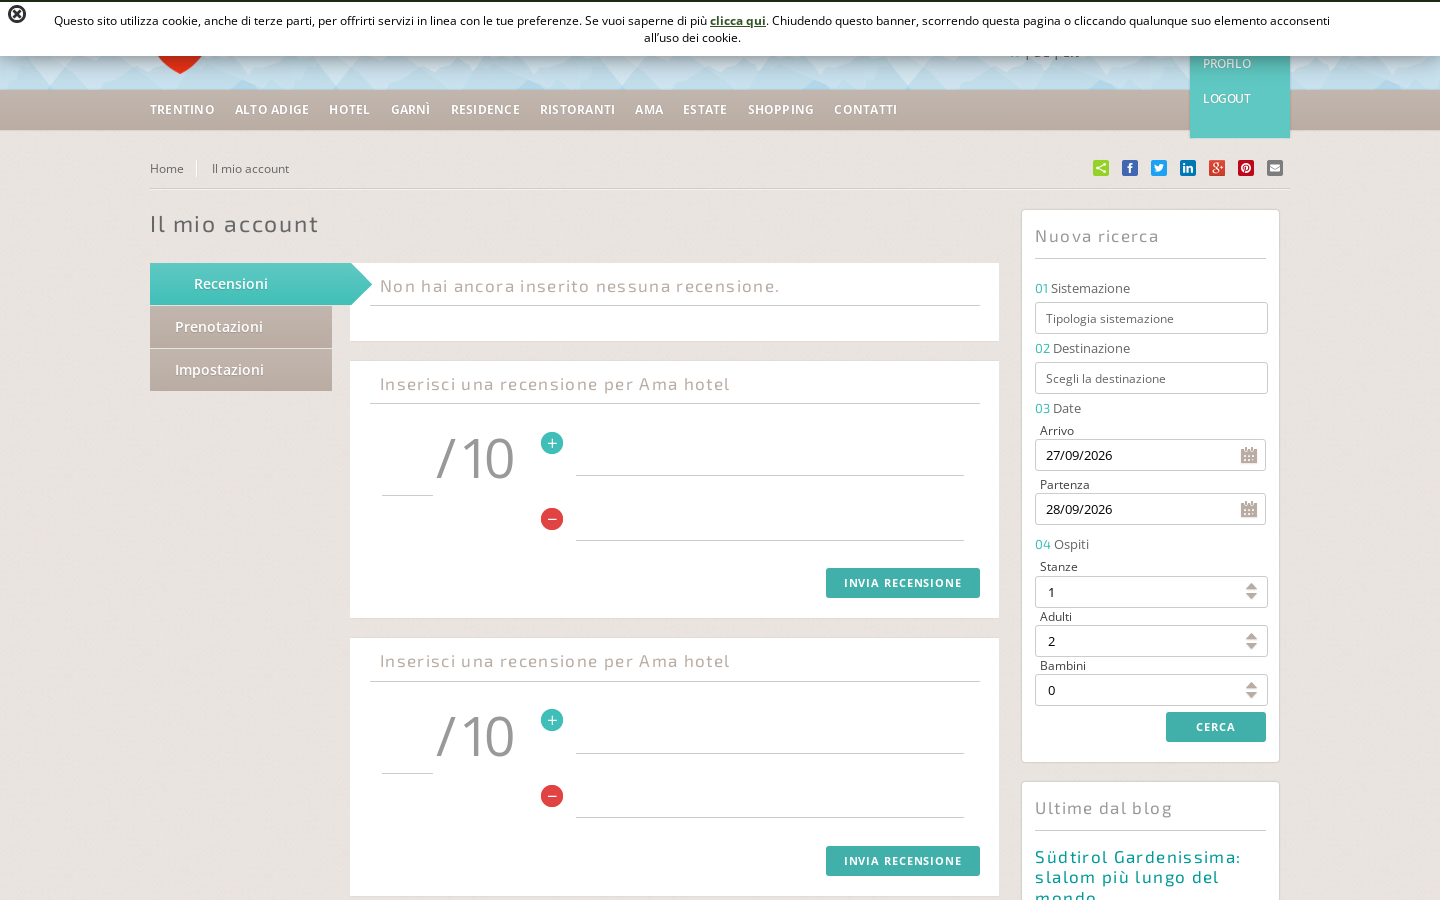Click the Arrivo date field
The height and width of the screenshot is (900, 1440).
[1151, 455]
